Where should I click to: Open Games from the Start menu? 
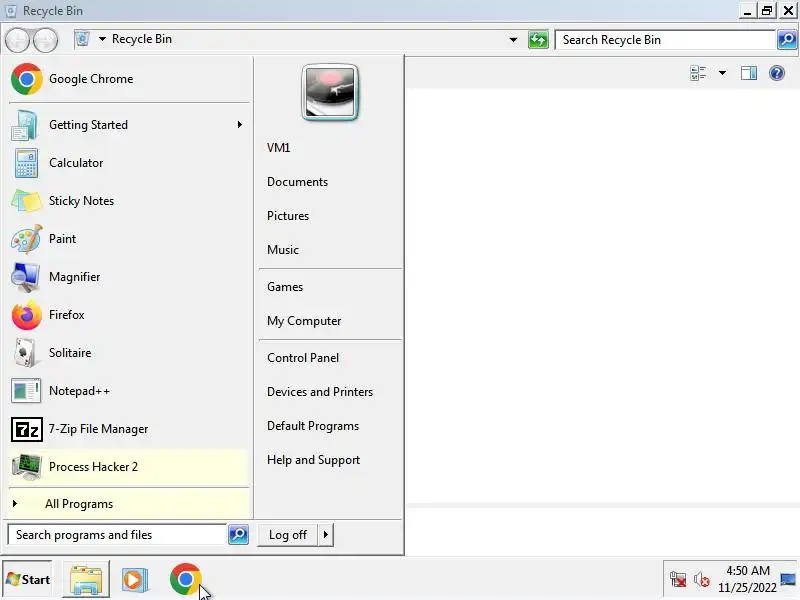(285, 287)
